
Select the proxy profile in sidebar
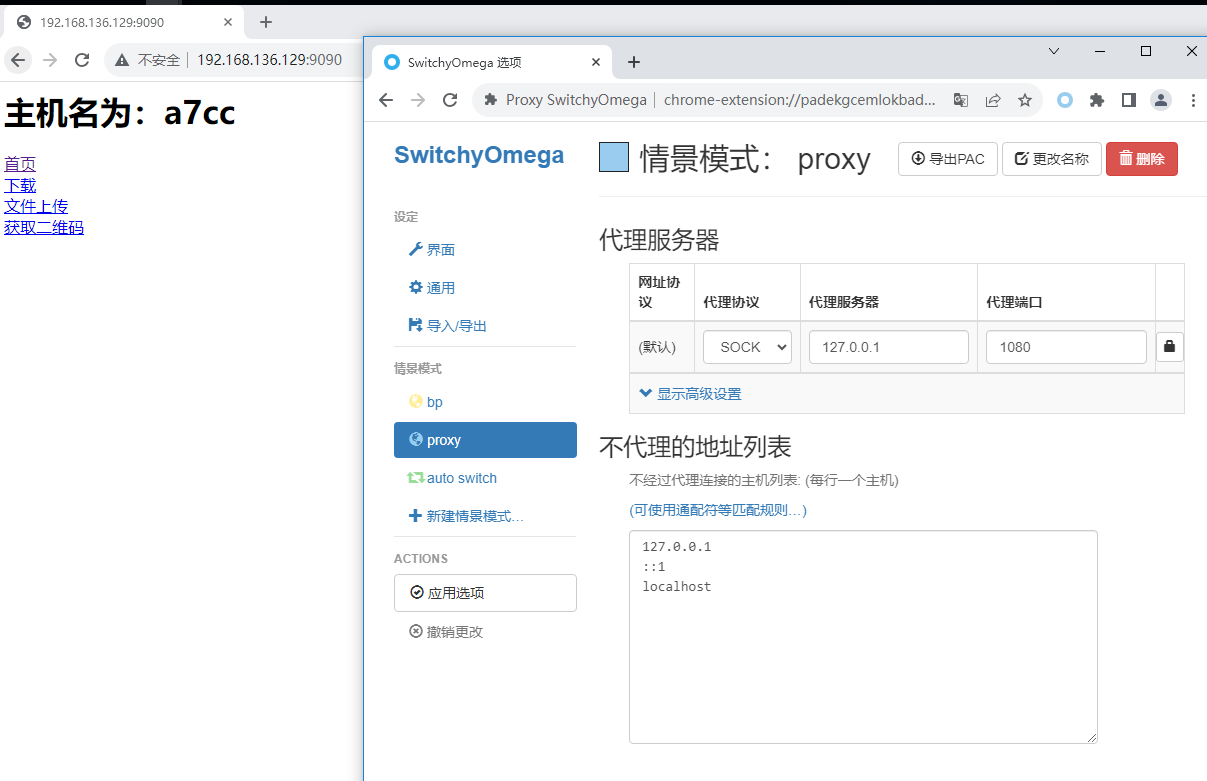click(485, 440)
